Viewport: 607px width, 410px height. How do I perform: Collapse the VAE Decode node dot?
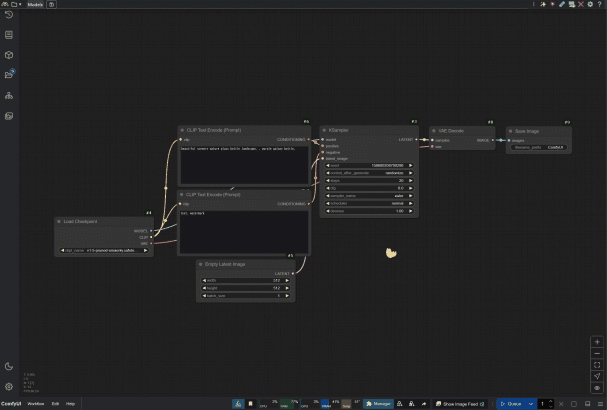coord(434,131)
